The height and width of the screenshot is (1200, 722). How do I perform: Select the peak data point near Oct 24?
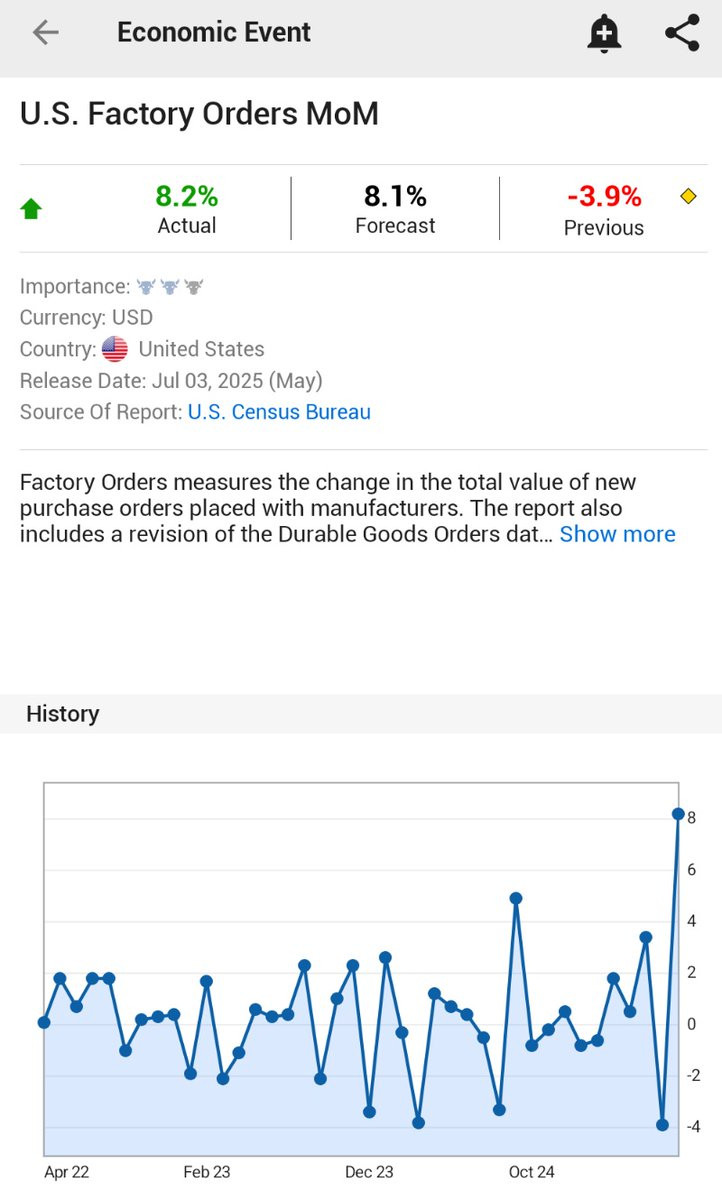click(x=516, y=898)
